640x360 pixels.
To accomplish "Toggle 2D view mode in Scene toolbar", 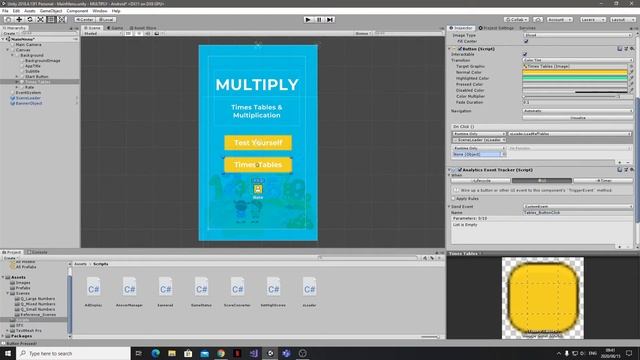I will [x=129, y=33].
